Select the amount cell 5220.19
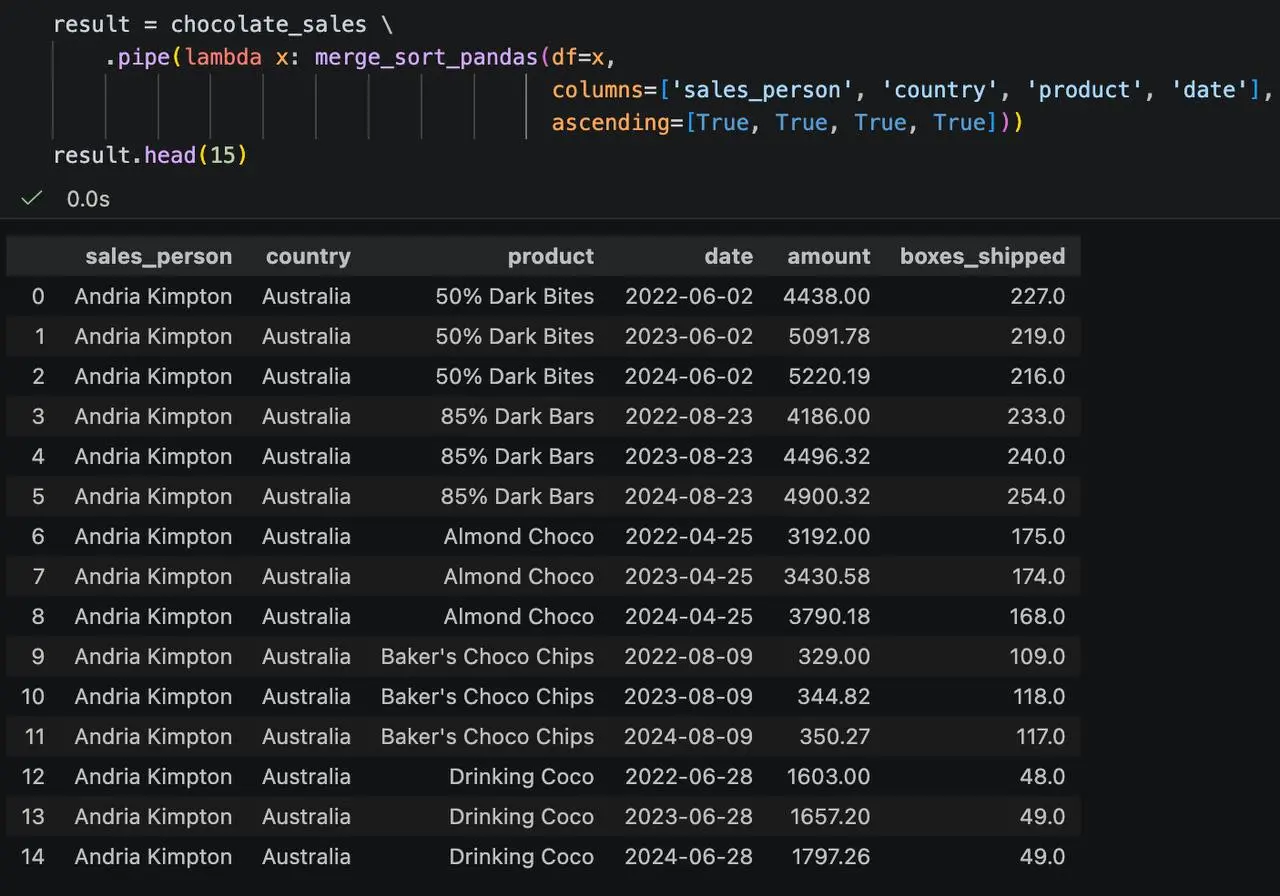Screen dimensions: 1280x896 pyautogui.click(x=827, y=376)
